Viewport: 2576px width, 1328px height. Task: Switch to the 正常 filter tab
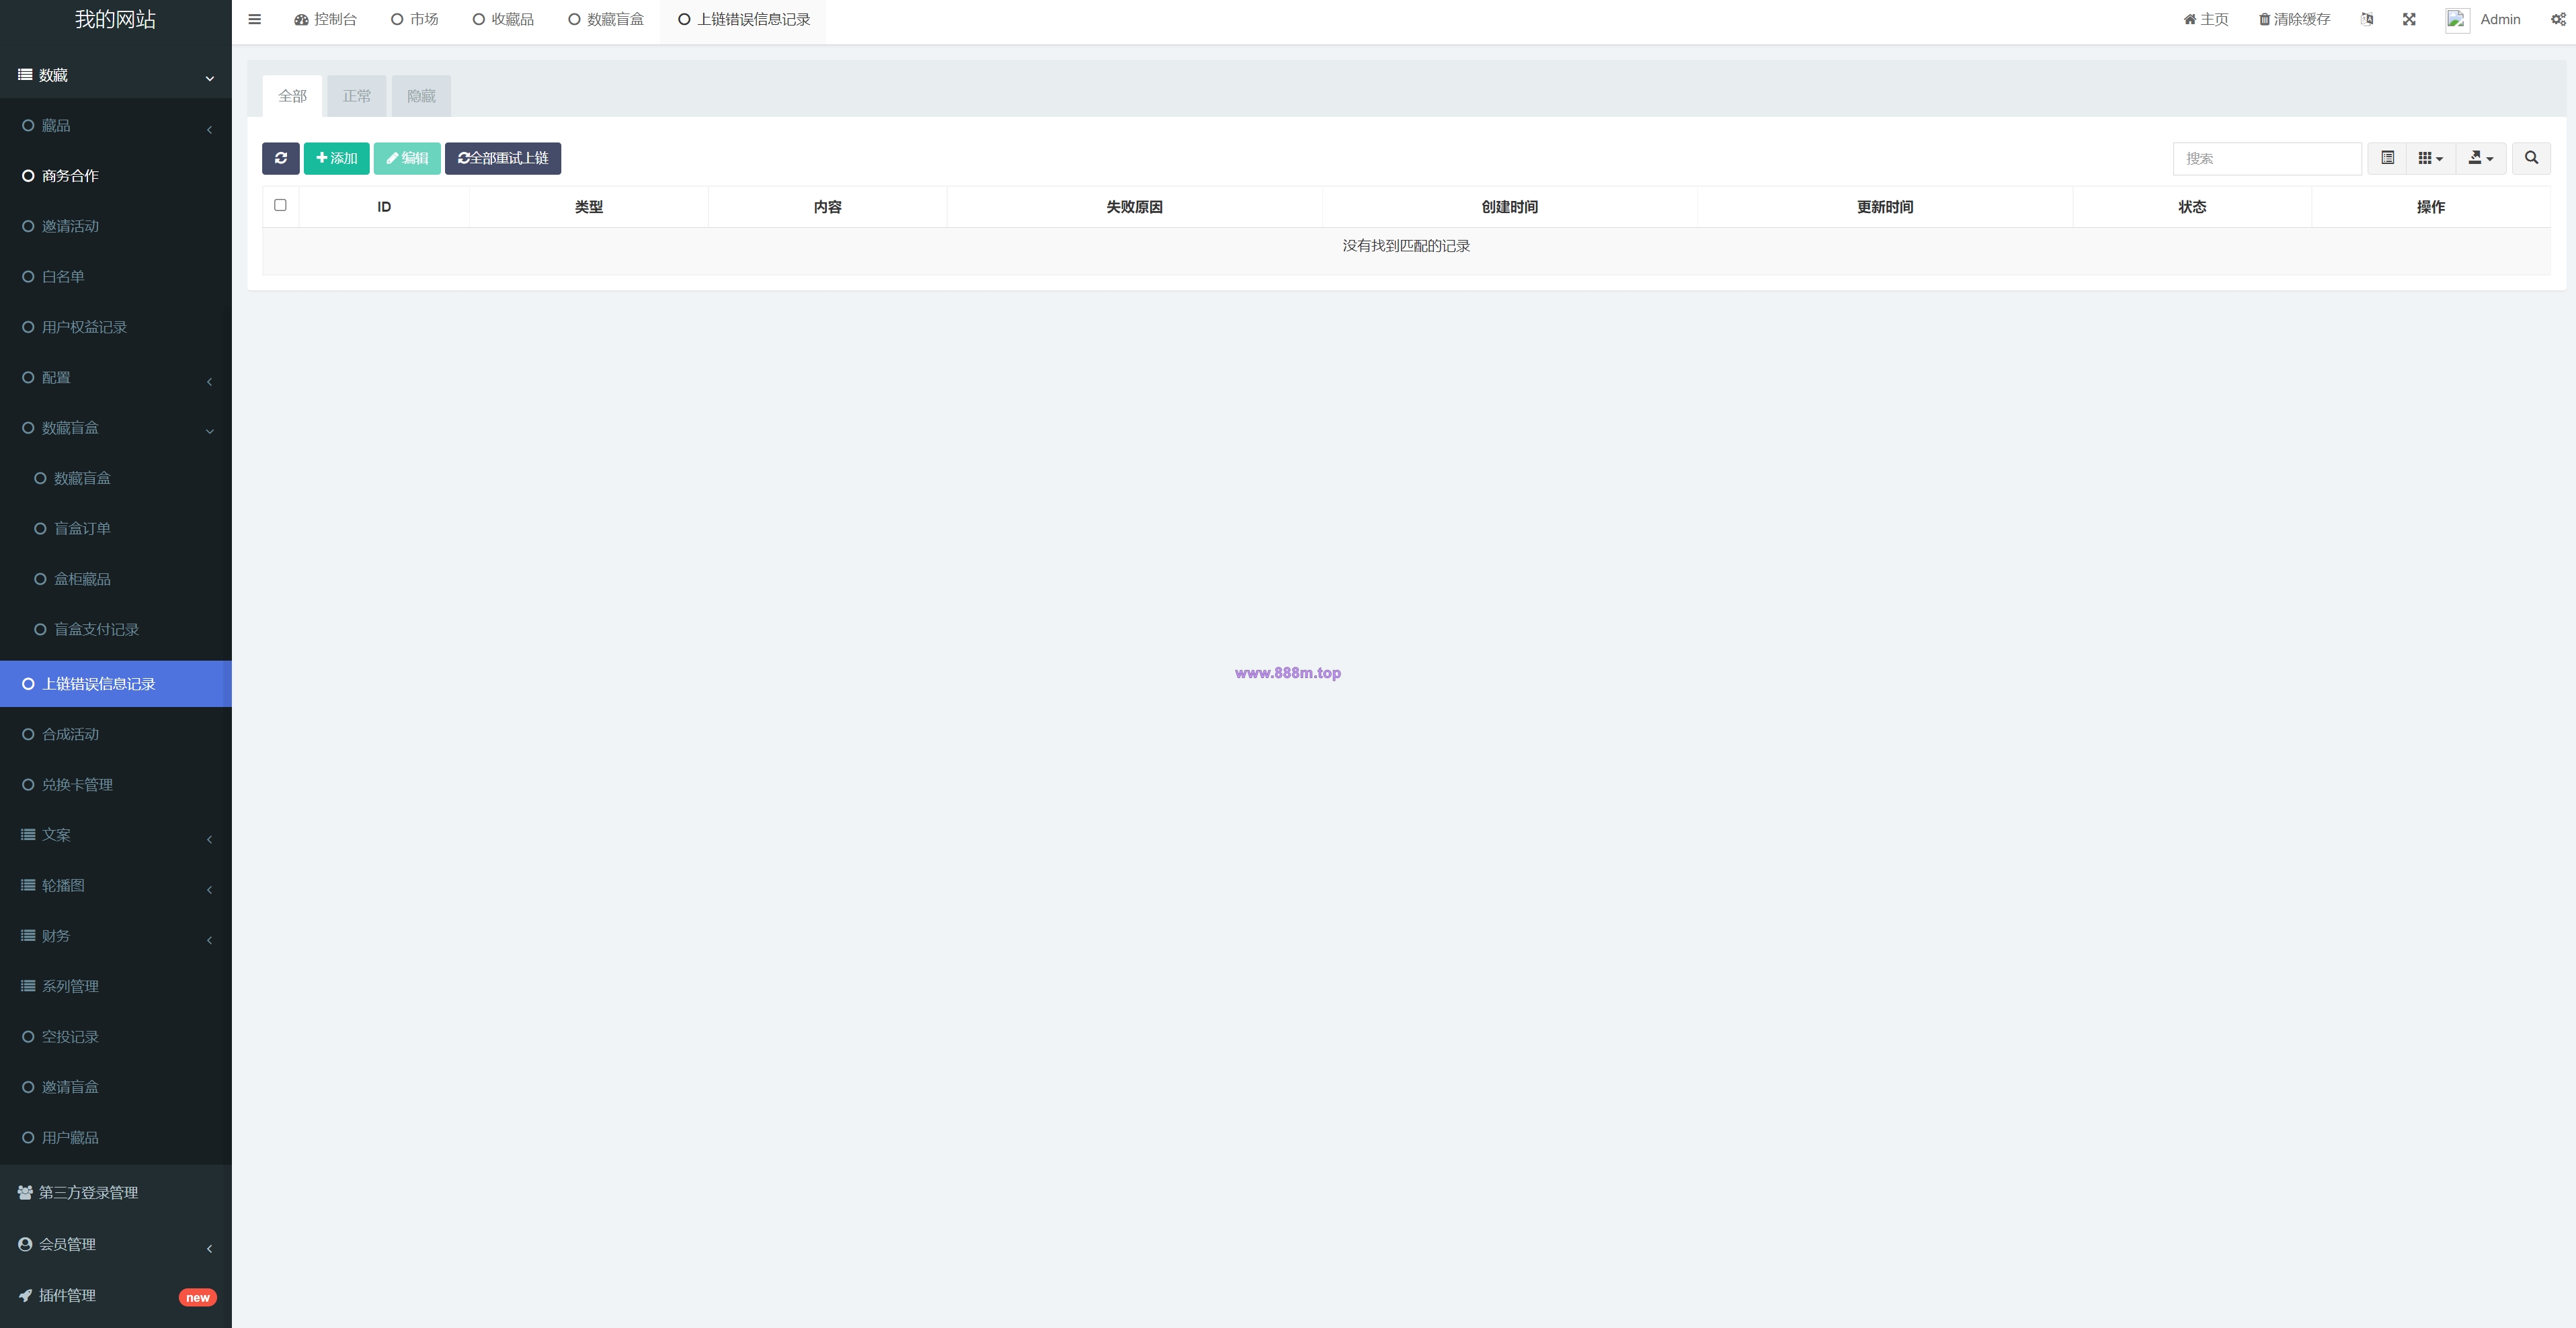[357, 96]
